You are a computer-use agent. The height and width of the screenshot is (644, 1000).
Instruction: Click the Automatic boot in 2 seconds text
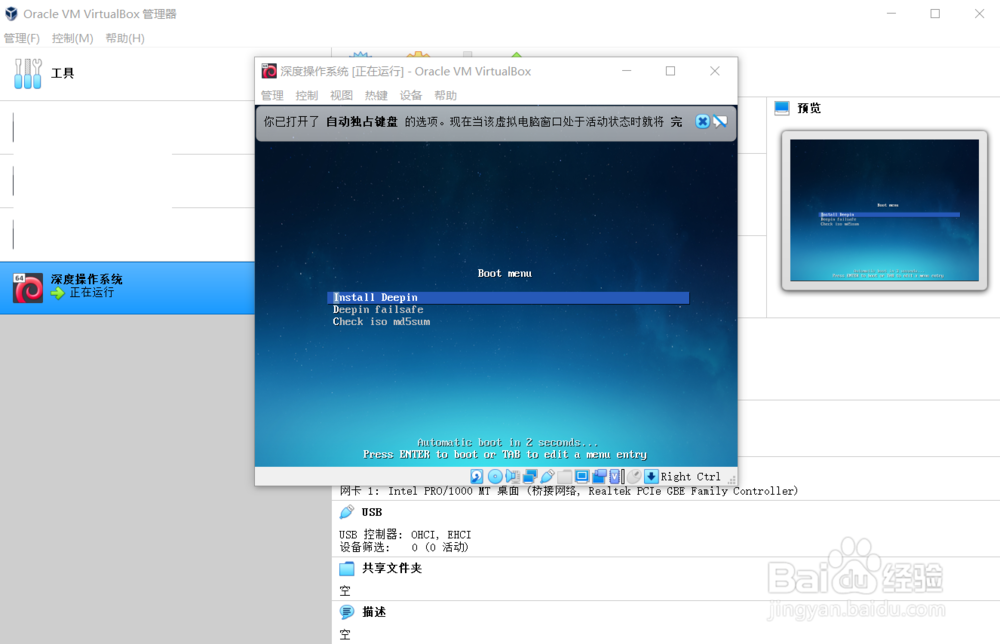tap(508, 443)
